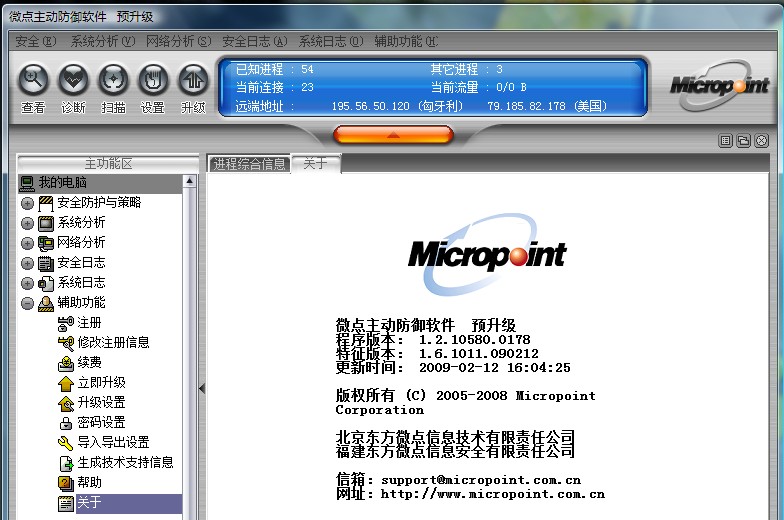The width and height of the screenshot is (784, 520).
Task: Open the 安全(E) menu
Action: (36, 42)
